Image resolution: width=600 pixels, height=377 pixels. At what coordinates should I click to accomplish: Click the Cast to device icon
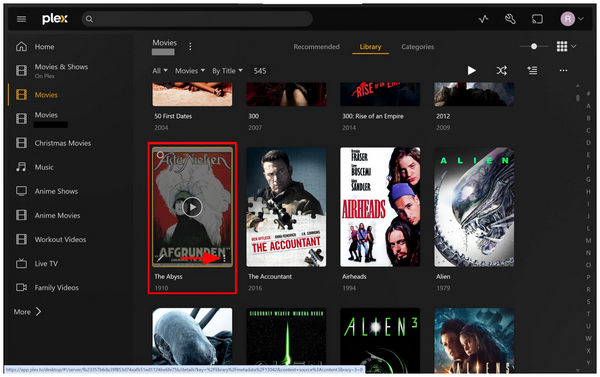point(537,19)
